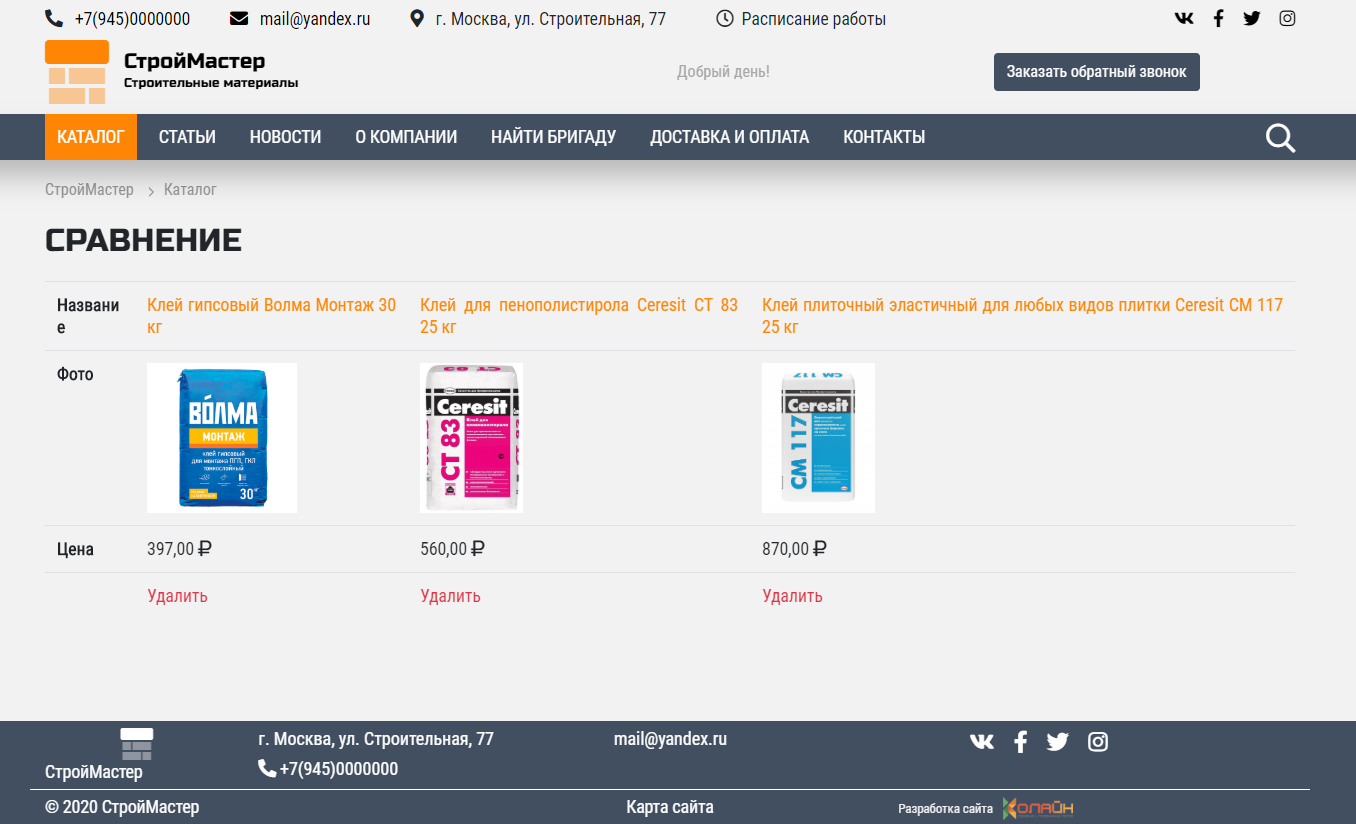The height and width of the screenshot is (824, 1356).
Task: Open Facebook icon in top header
Action: [1218, 19]
